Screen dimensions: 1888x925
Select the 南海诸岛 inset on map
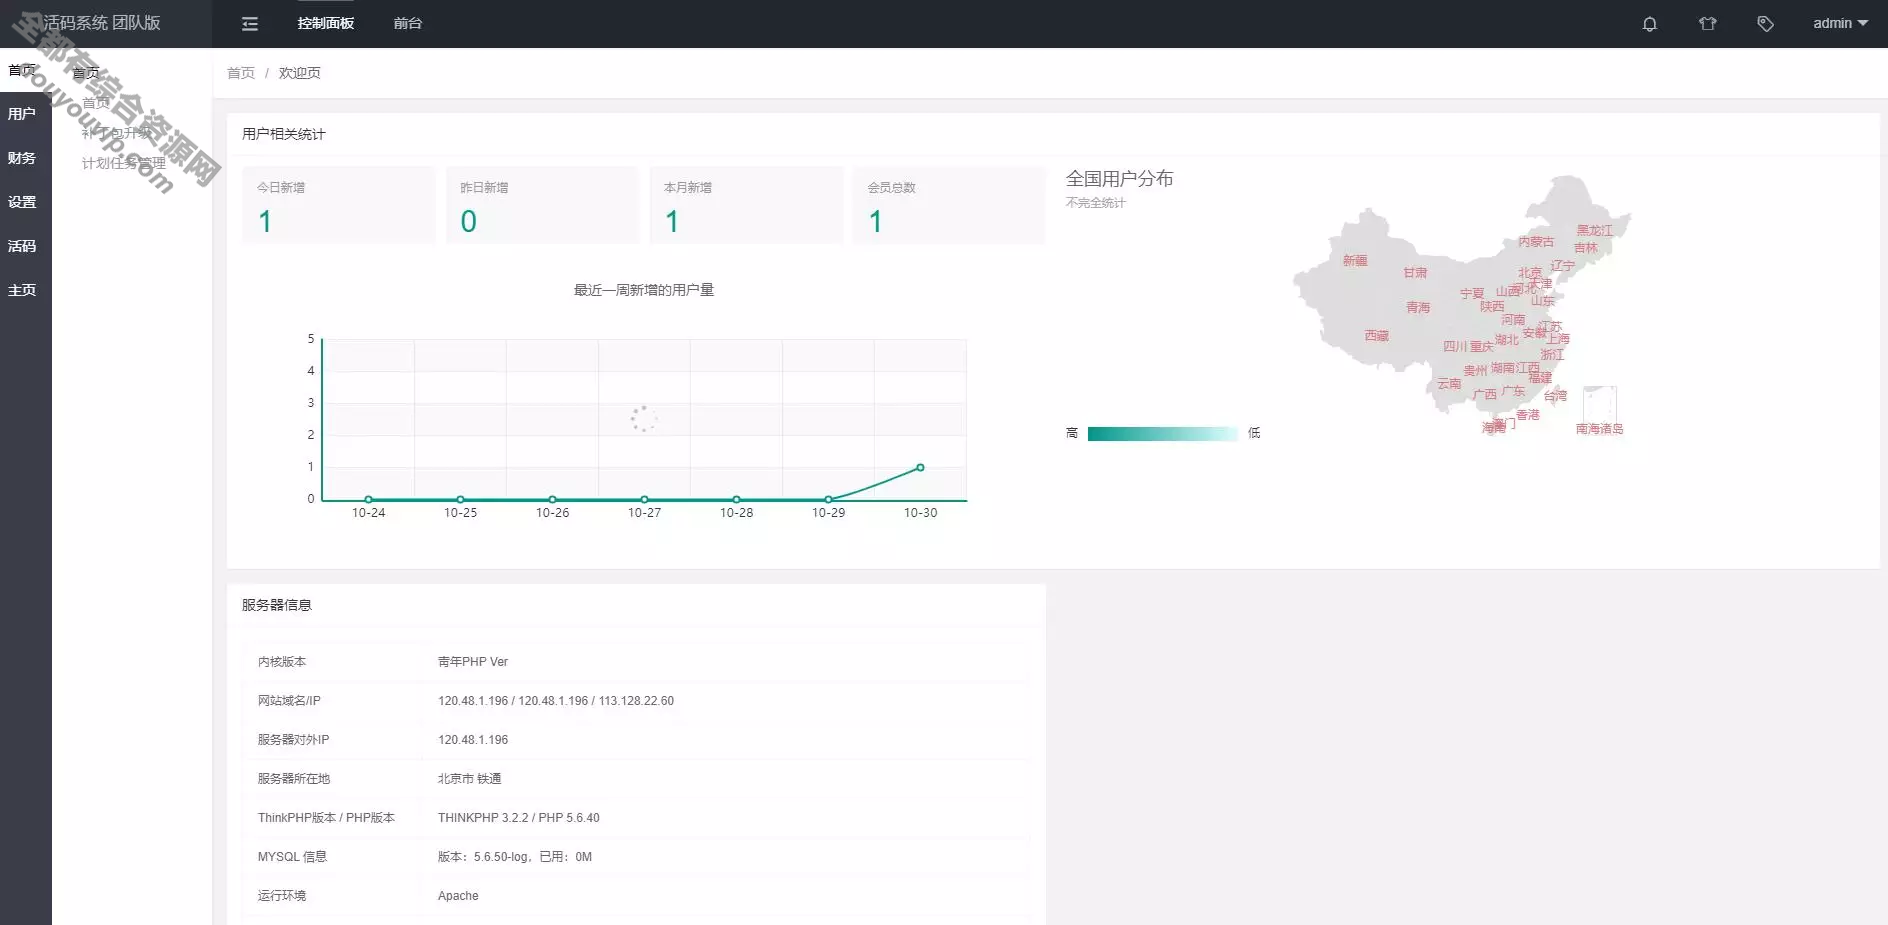pos(1600,404)
